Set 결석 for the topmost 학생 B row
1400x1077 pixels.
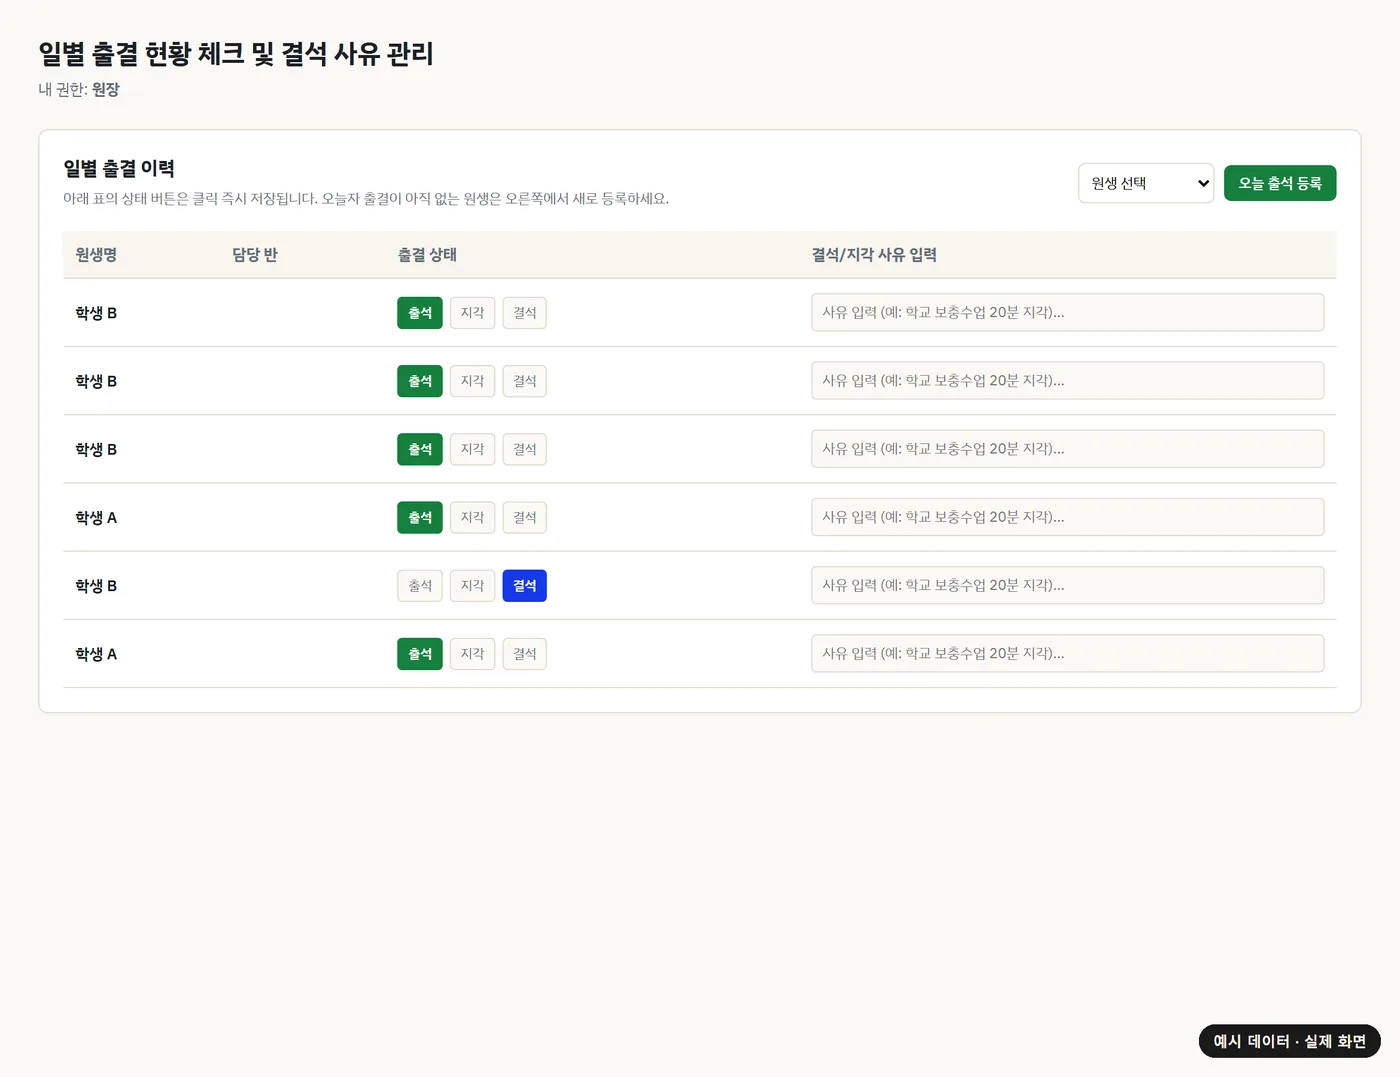[525, 313]
